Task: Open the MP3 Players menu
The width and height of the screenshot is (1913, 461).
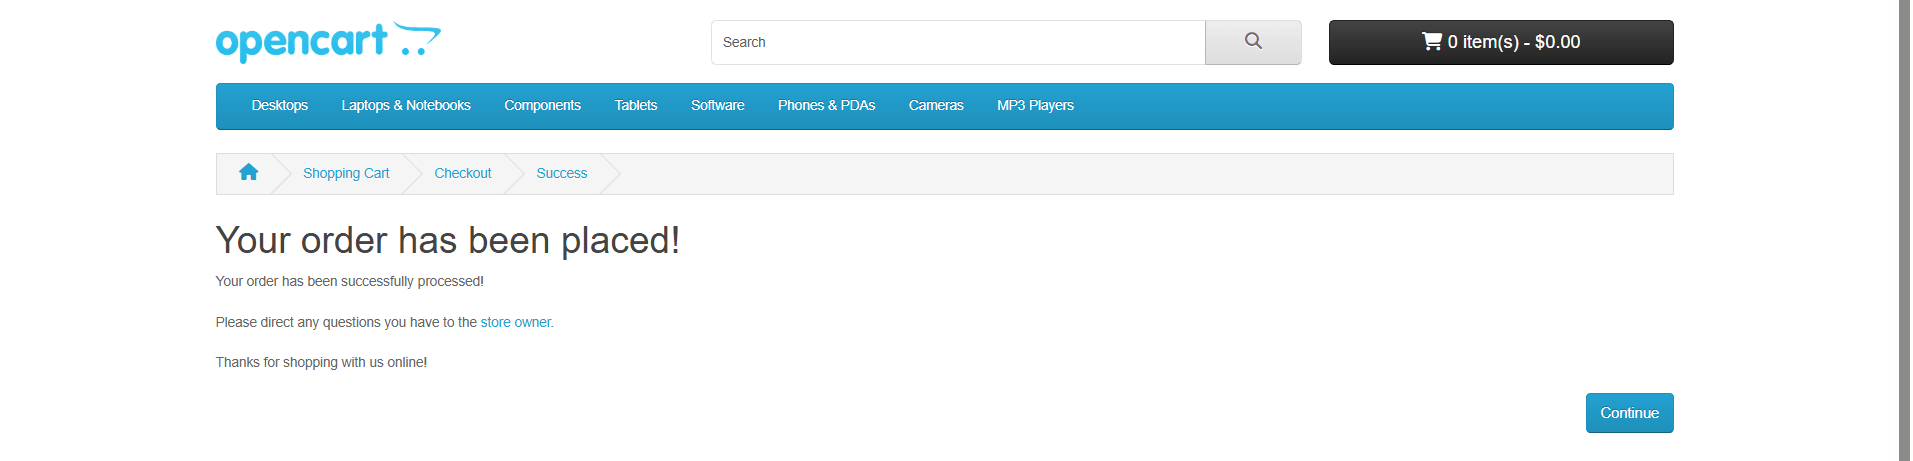Action: pyautogui.click(x=1035, y=106)
